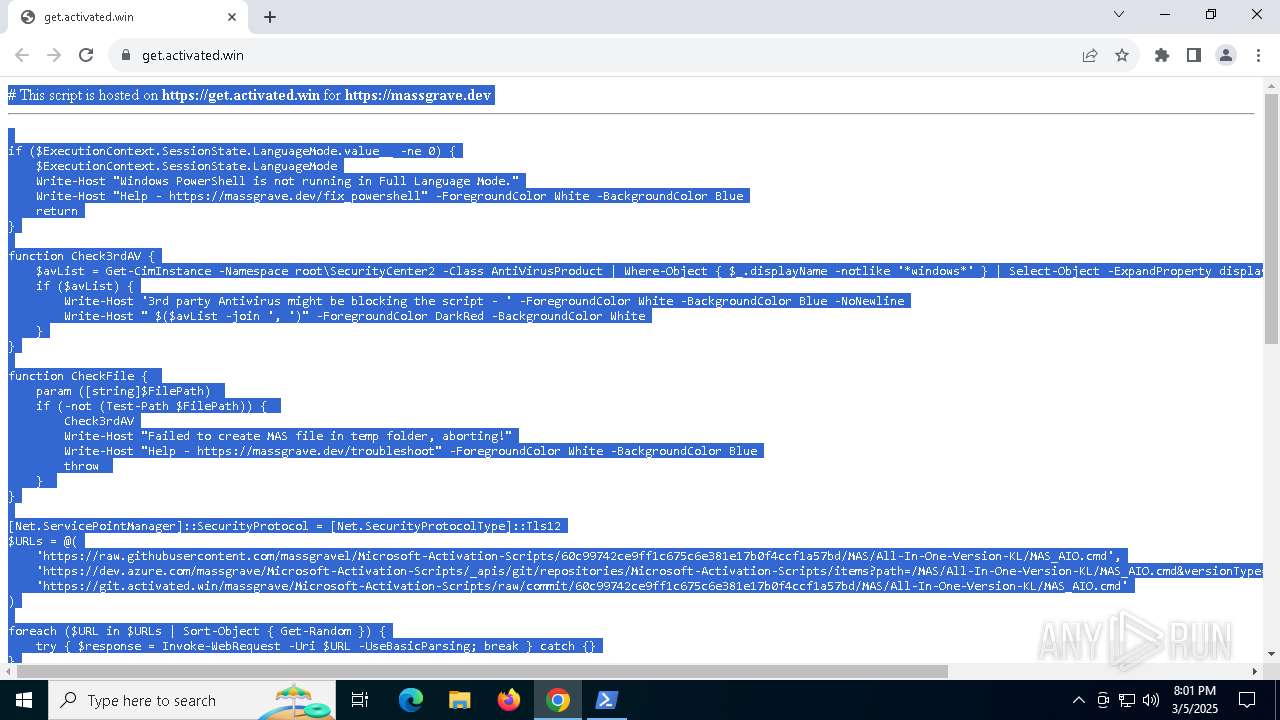Share this page icon
Screen dimensions: 1280x720
pos(1090,55)
